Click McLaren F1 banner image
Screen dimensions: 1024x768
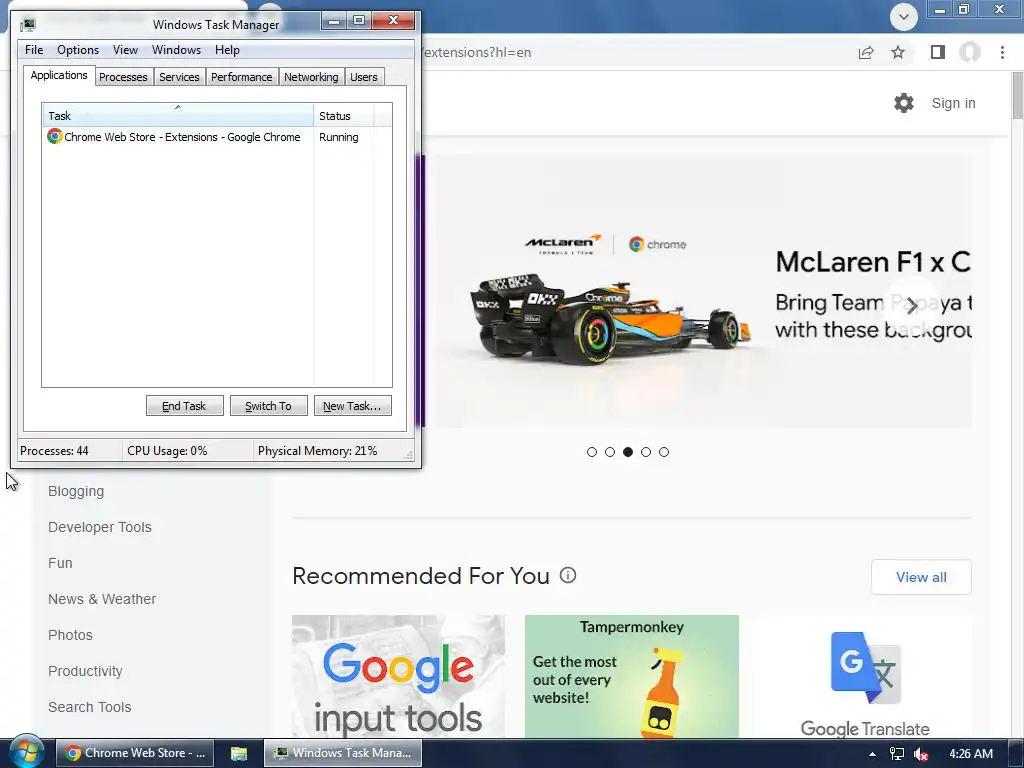pyautogui.click(x=704, y=292)
